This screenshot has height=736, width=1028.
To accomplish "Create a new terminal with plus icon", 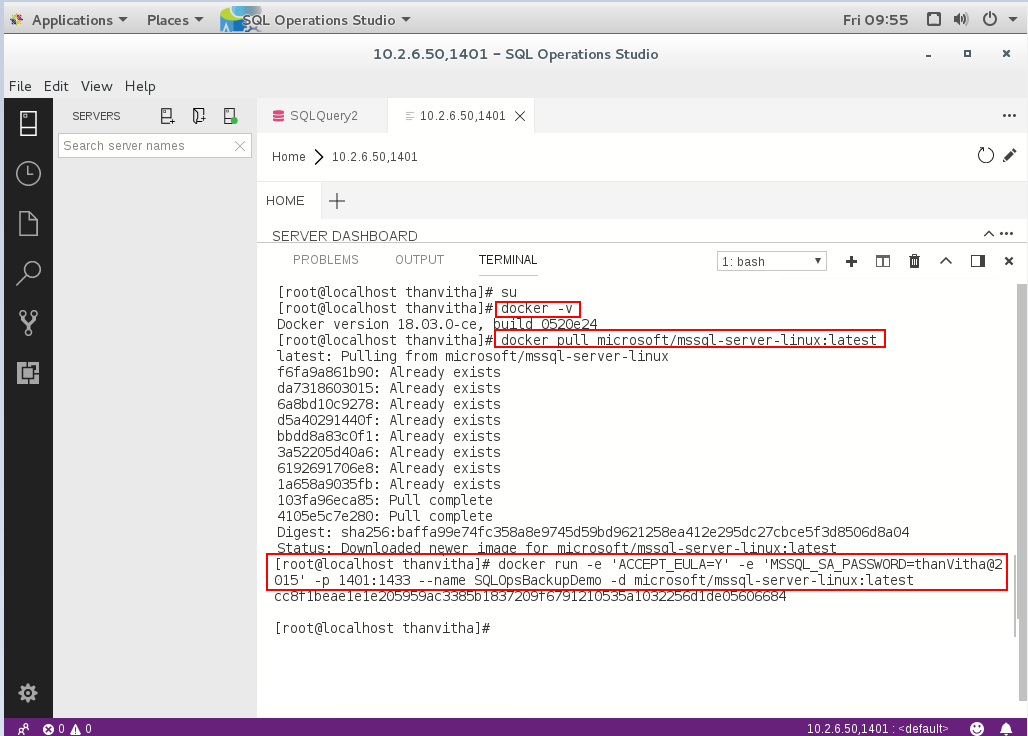I will [x=852, y=261].
